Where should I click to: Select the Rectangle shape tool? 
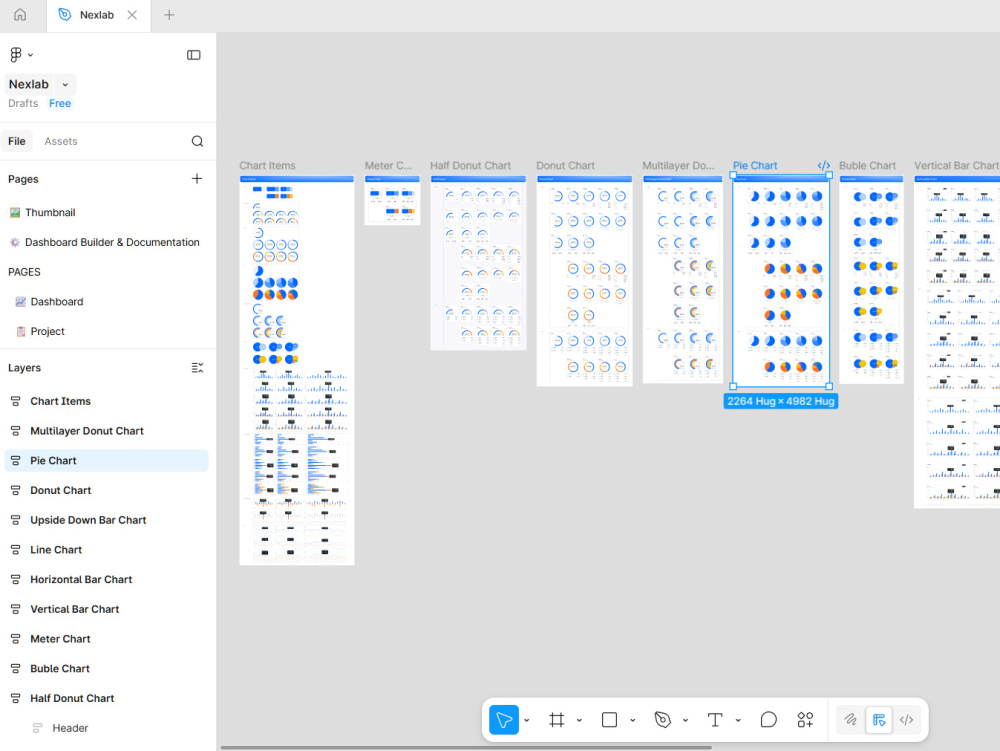[x=610, y=720]
